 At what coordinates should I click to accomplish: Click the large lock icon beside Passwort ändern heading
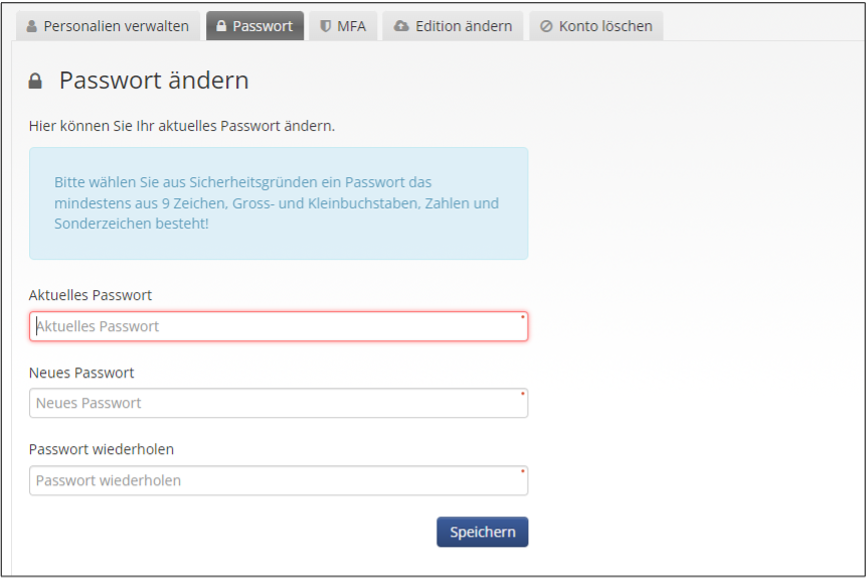35,81
